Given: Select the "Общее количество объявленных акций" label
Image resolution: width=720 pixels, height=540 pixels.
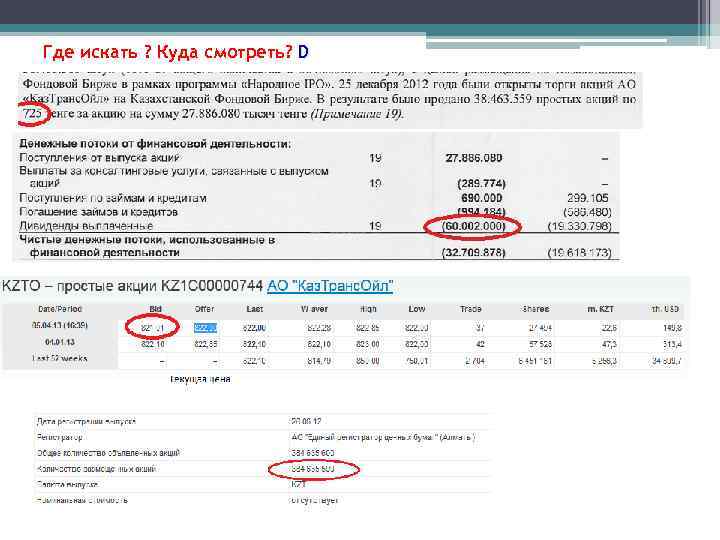Looking at the screenshot, I should click(108, 453).
